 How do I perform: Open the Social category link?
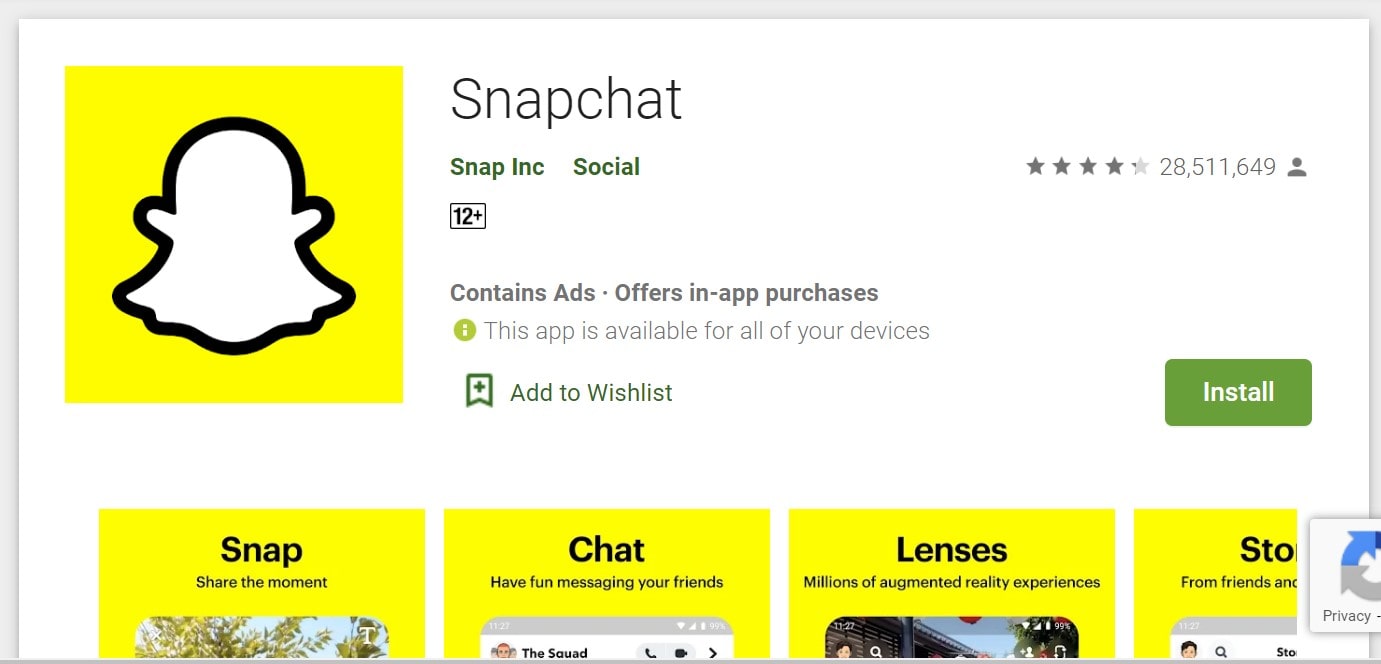pyautogui.click(x=606, y=167)
